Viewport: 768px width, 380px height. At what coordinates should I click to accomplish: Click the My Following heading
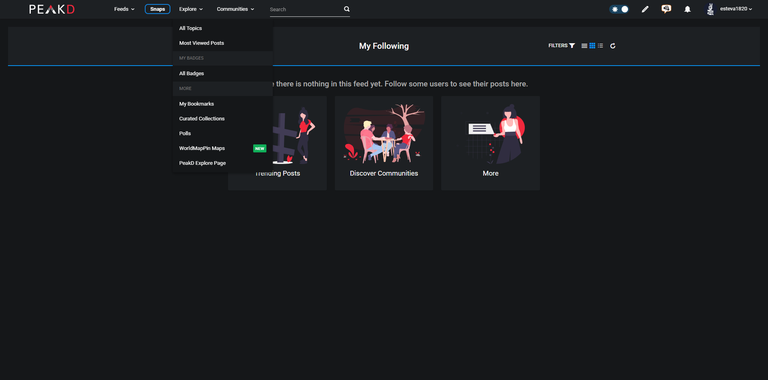coord(384,46)
